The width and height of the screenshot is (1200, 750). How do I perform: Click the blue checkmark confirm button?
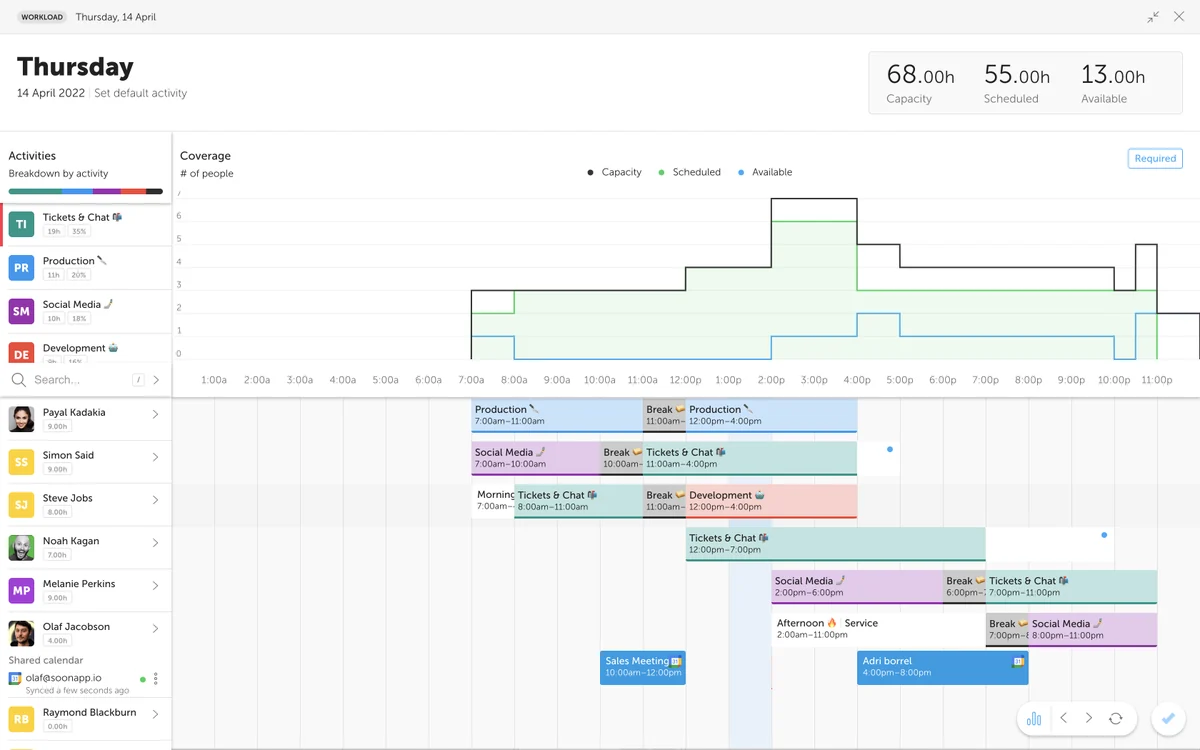1165,719
